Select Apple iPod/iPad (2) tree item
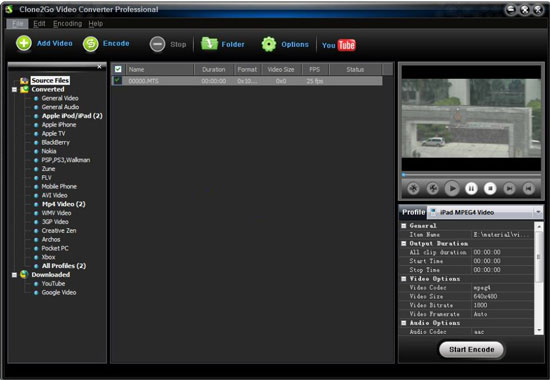Viewport: 550px width, 380px height. pyautogui.click(x=72, y=116)
